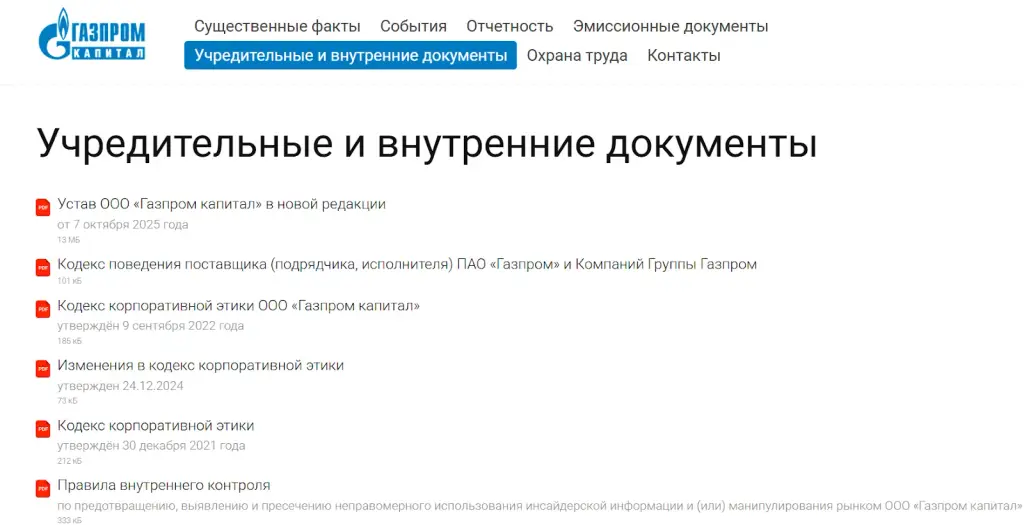Image resolution: width=1024 pixels, height=525 pixels.
Task: Open Кодекс корпоративной этики link dated 2021
Action: click(155, 426)
